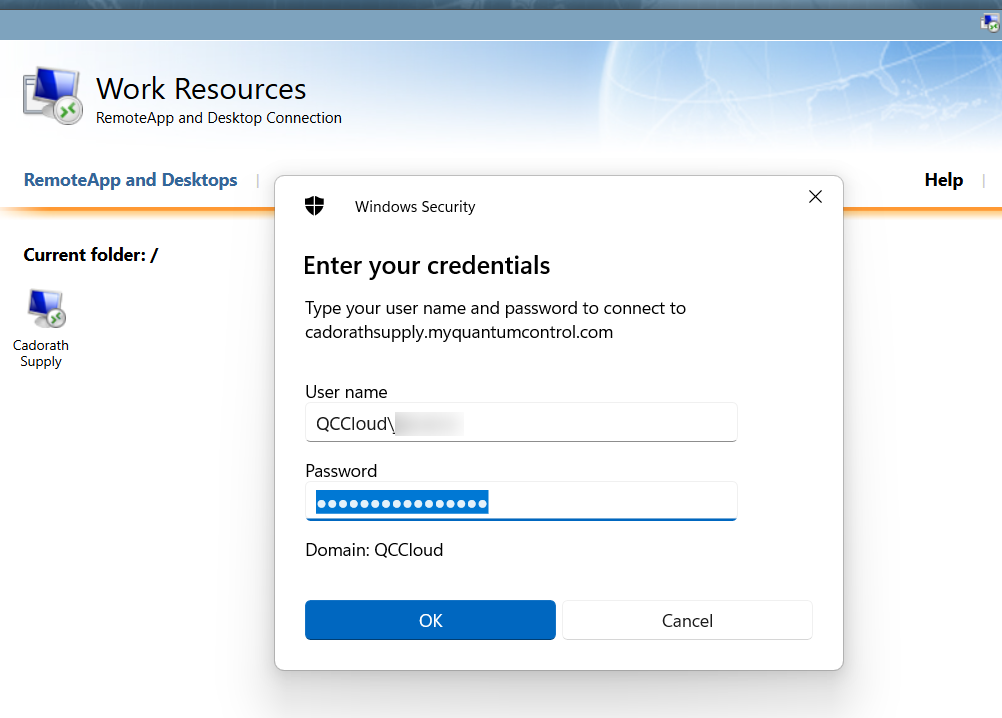The height and width of the screenshot is (718, 1002).
Task: Click the RemoteApp tray icon at top right
Action: click(989, 24)
